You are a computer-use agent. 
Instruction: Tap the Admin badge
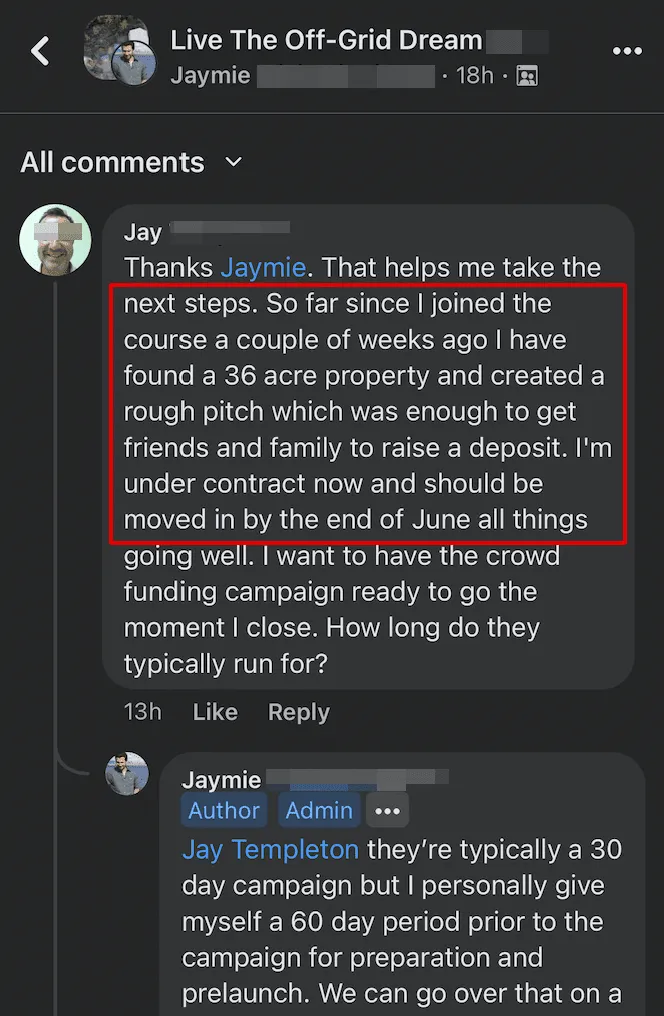click(319, 811)
